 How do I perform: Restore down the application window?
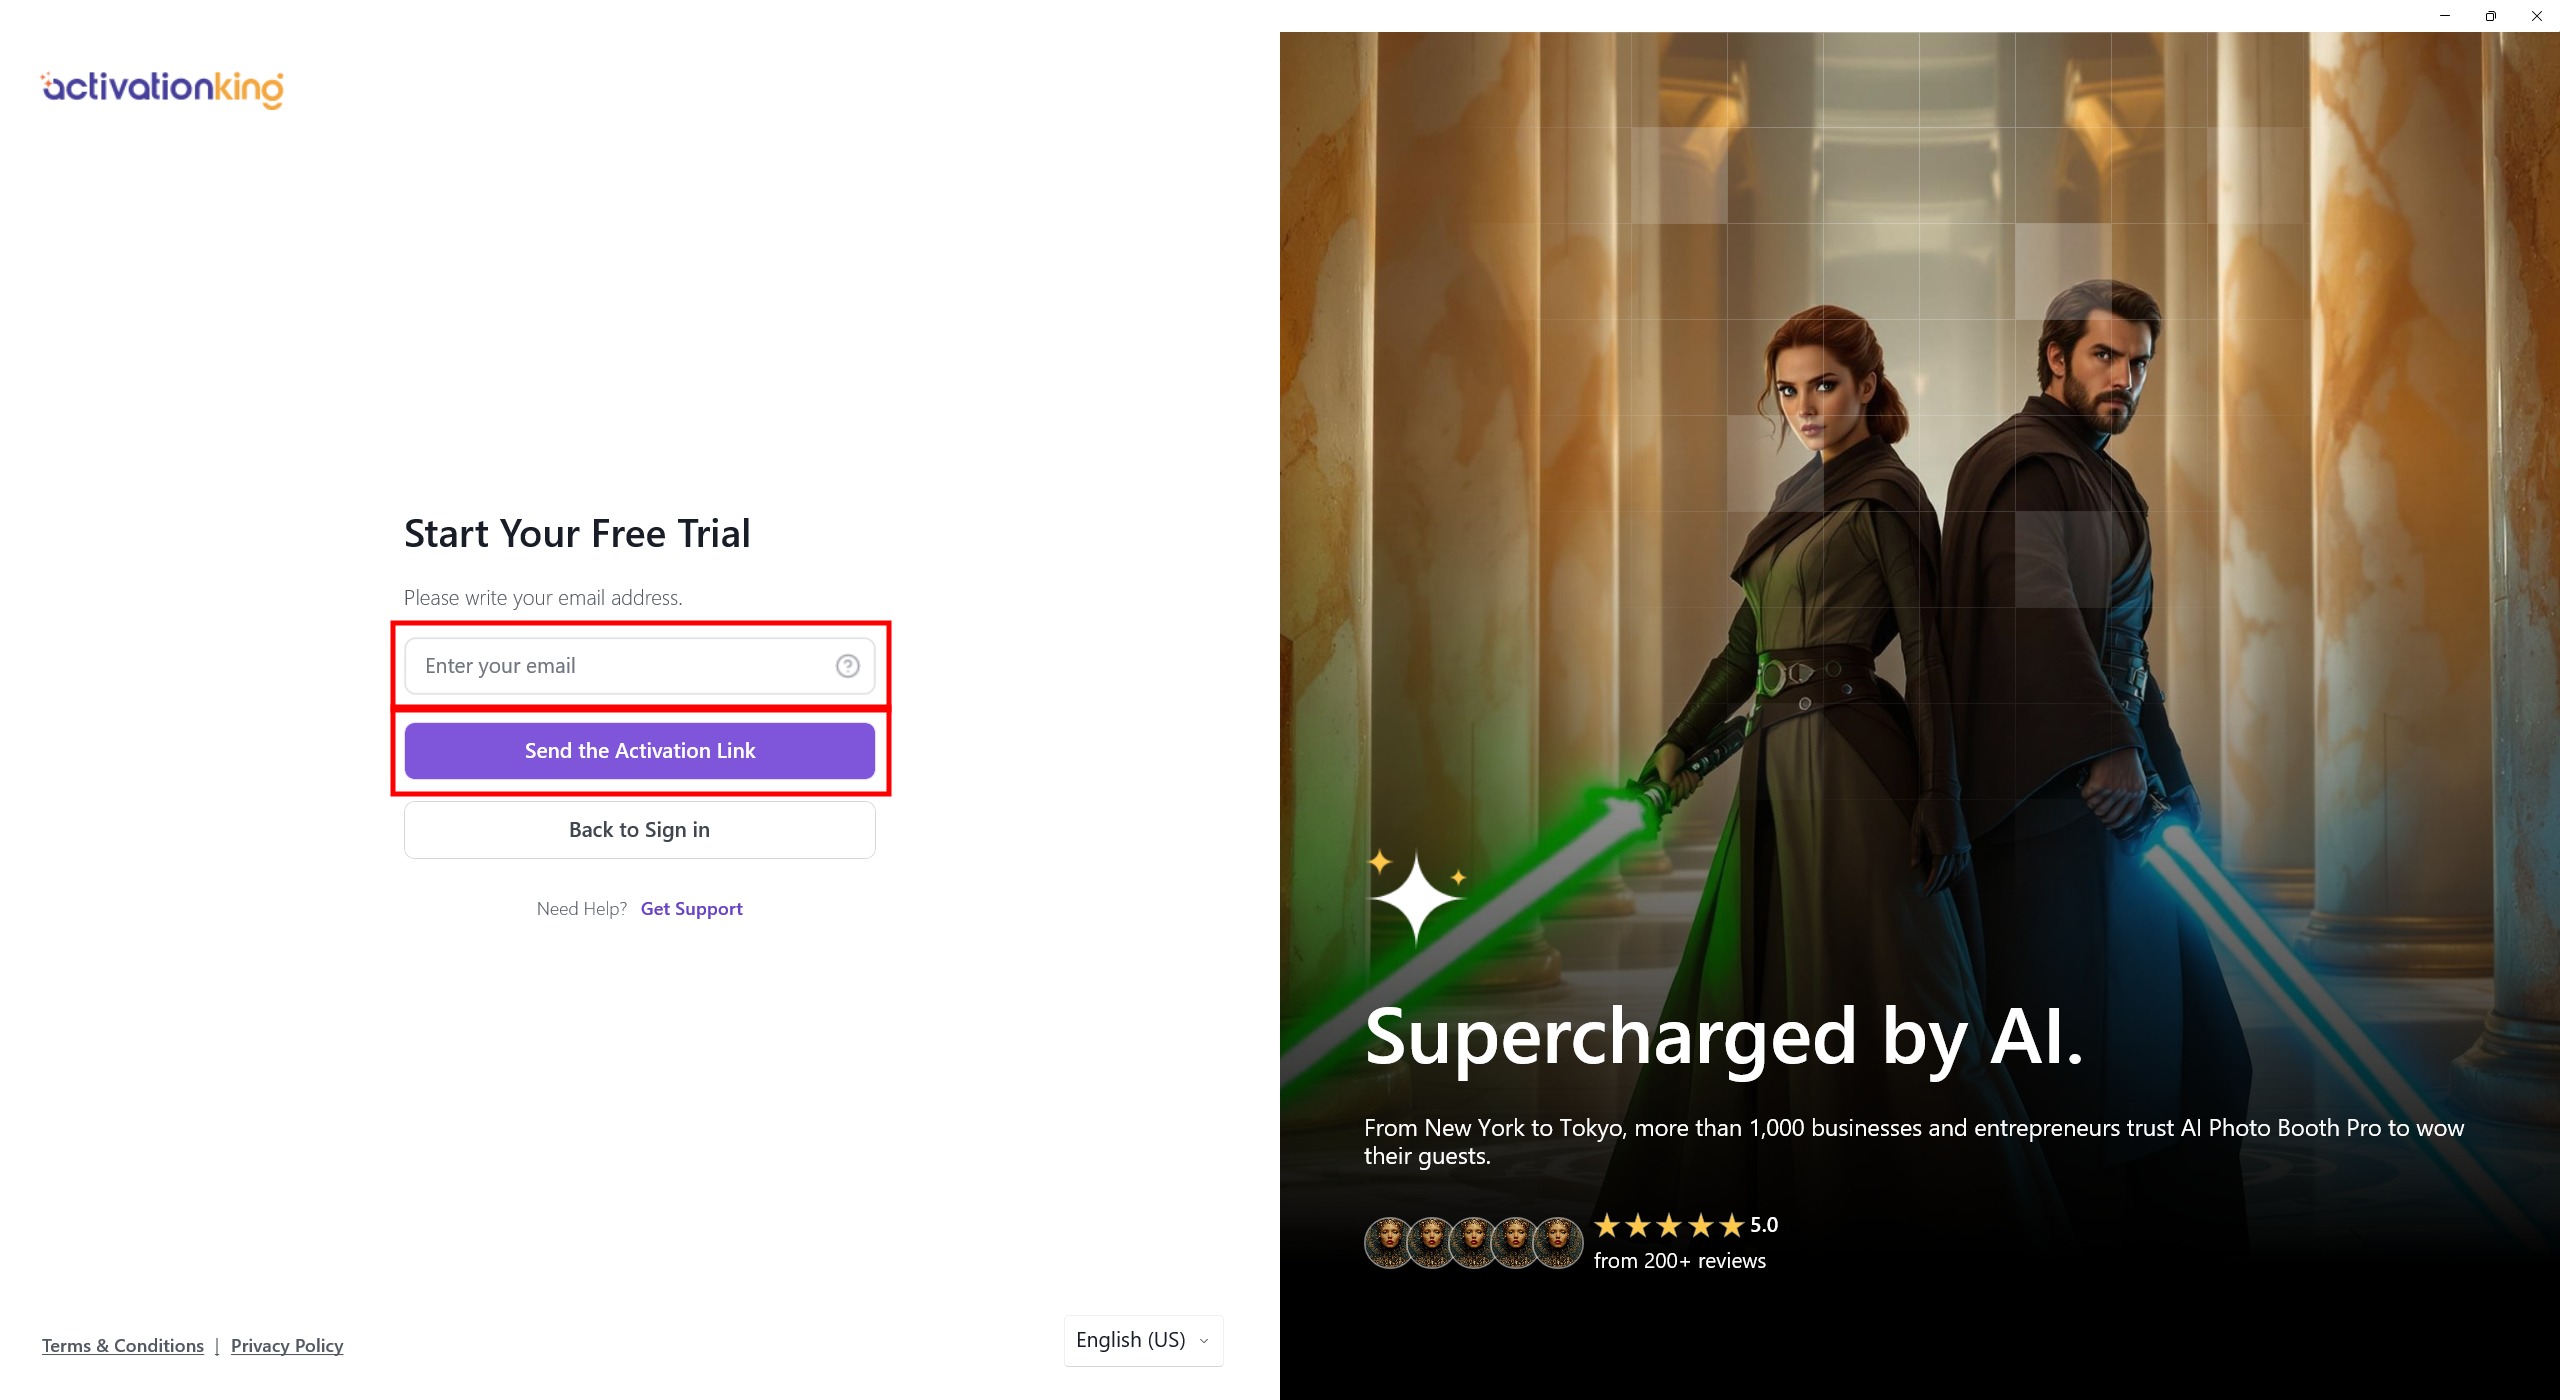tap(2491, 16)
